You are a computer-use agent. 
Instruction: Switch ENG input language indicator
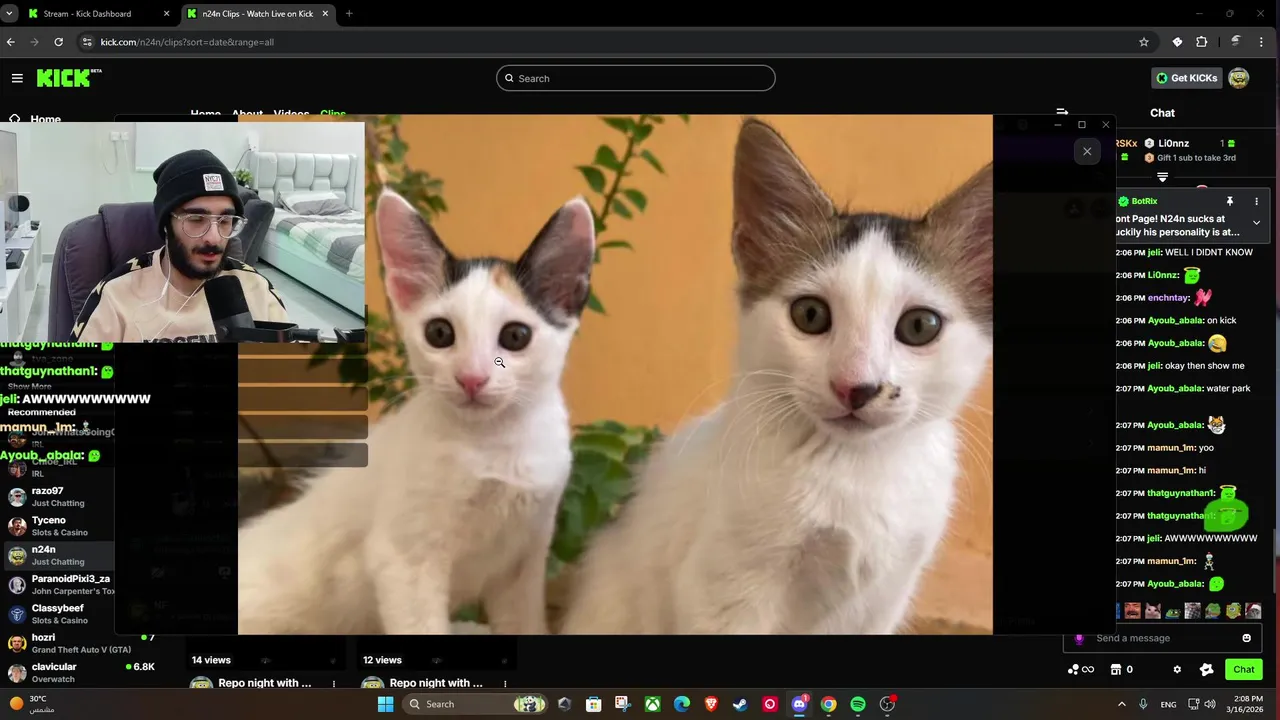point(1168,704)
